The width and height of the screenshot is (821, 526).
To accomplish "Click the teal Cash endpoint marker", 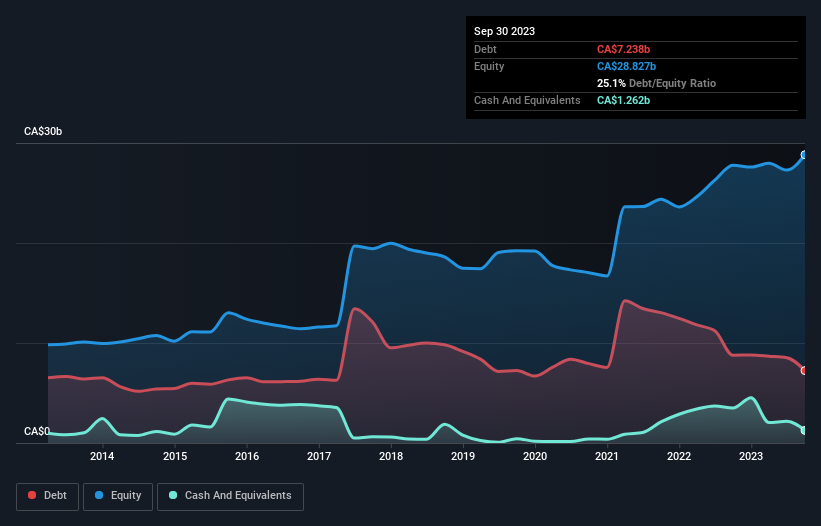I will [x=804, y=430].
